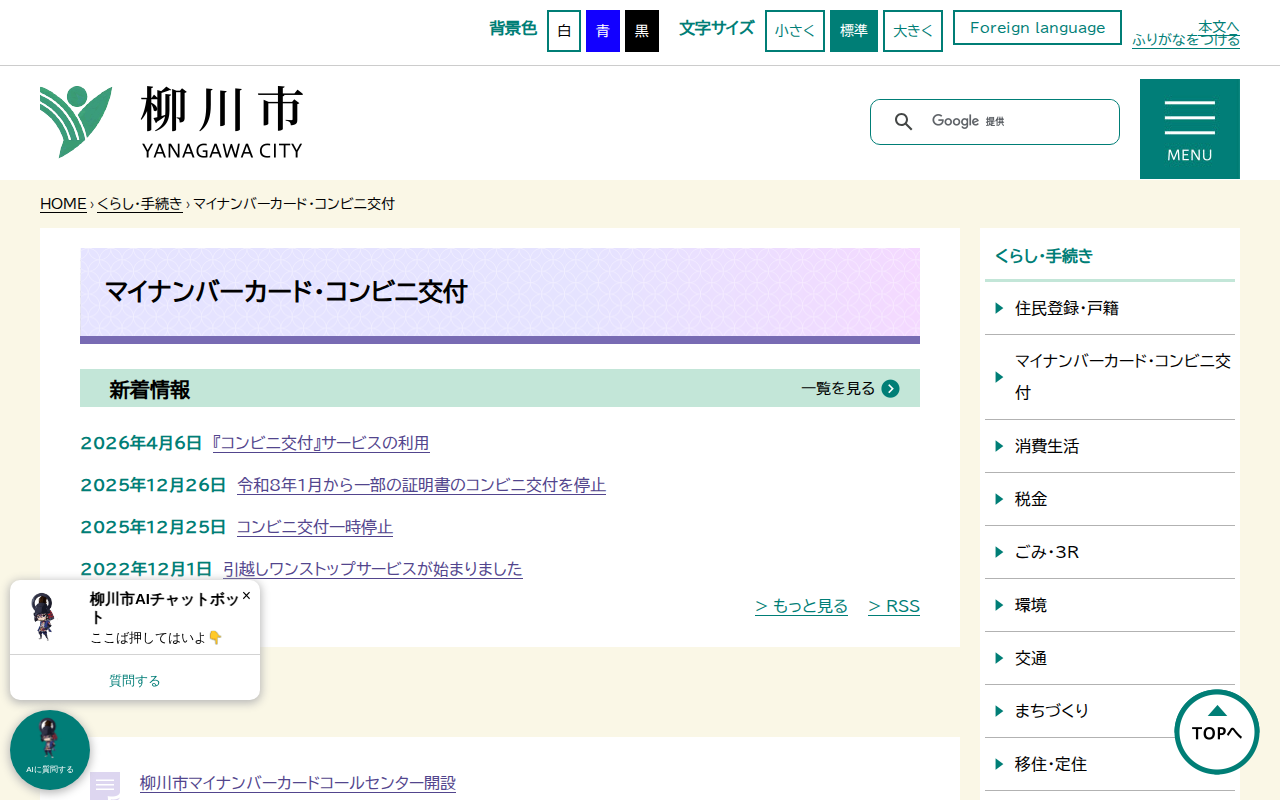
Task: Click the document icon beside コールセンター開設
Action: (x=105, y=785)
